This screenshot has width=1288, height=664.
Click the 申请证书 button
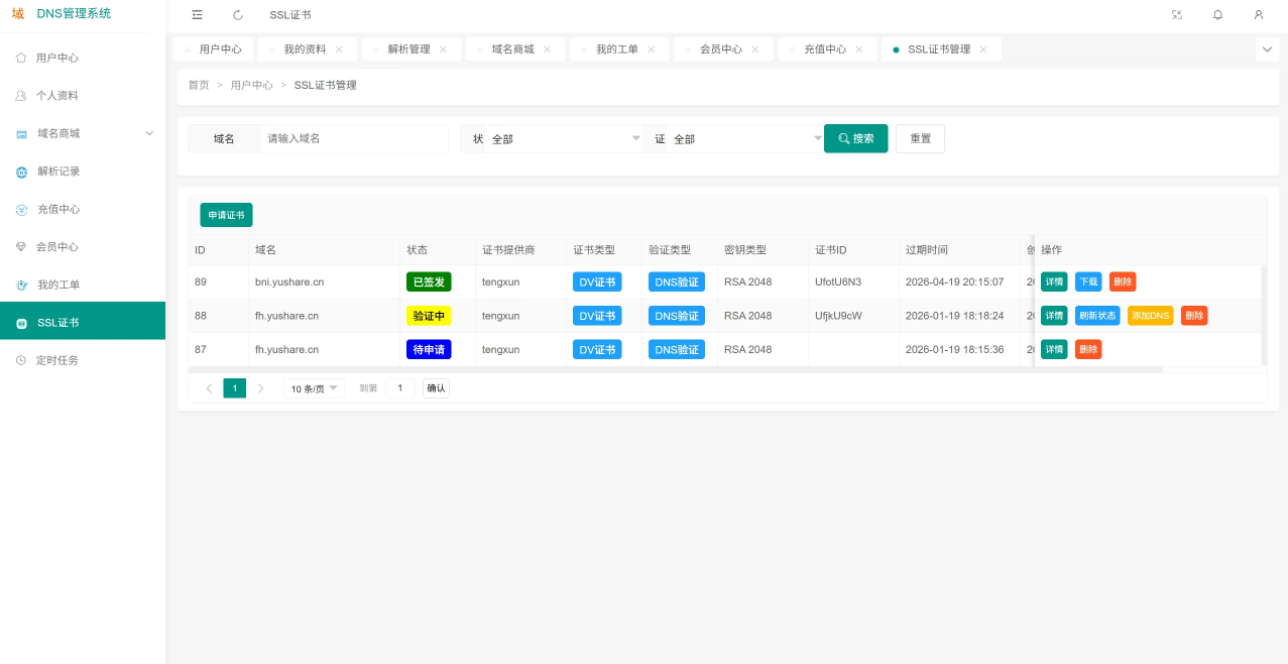coord(226,215)
